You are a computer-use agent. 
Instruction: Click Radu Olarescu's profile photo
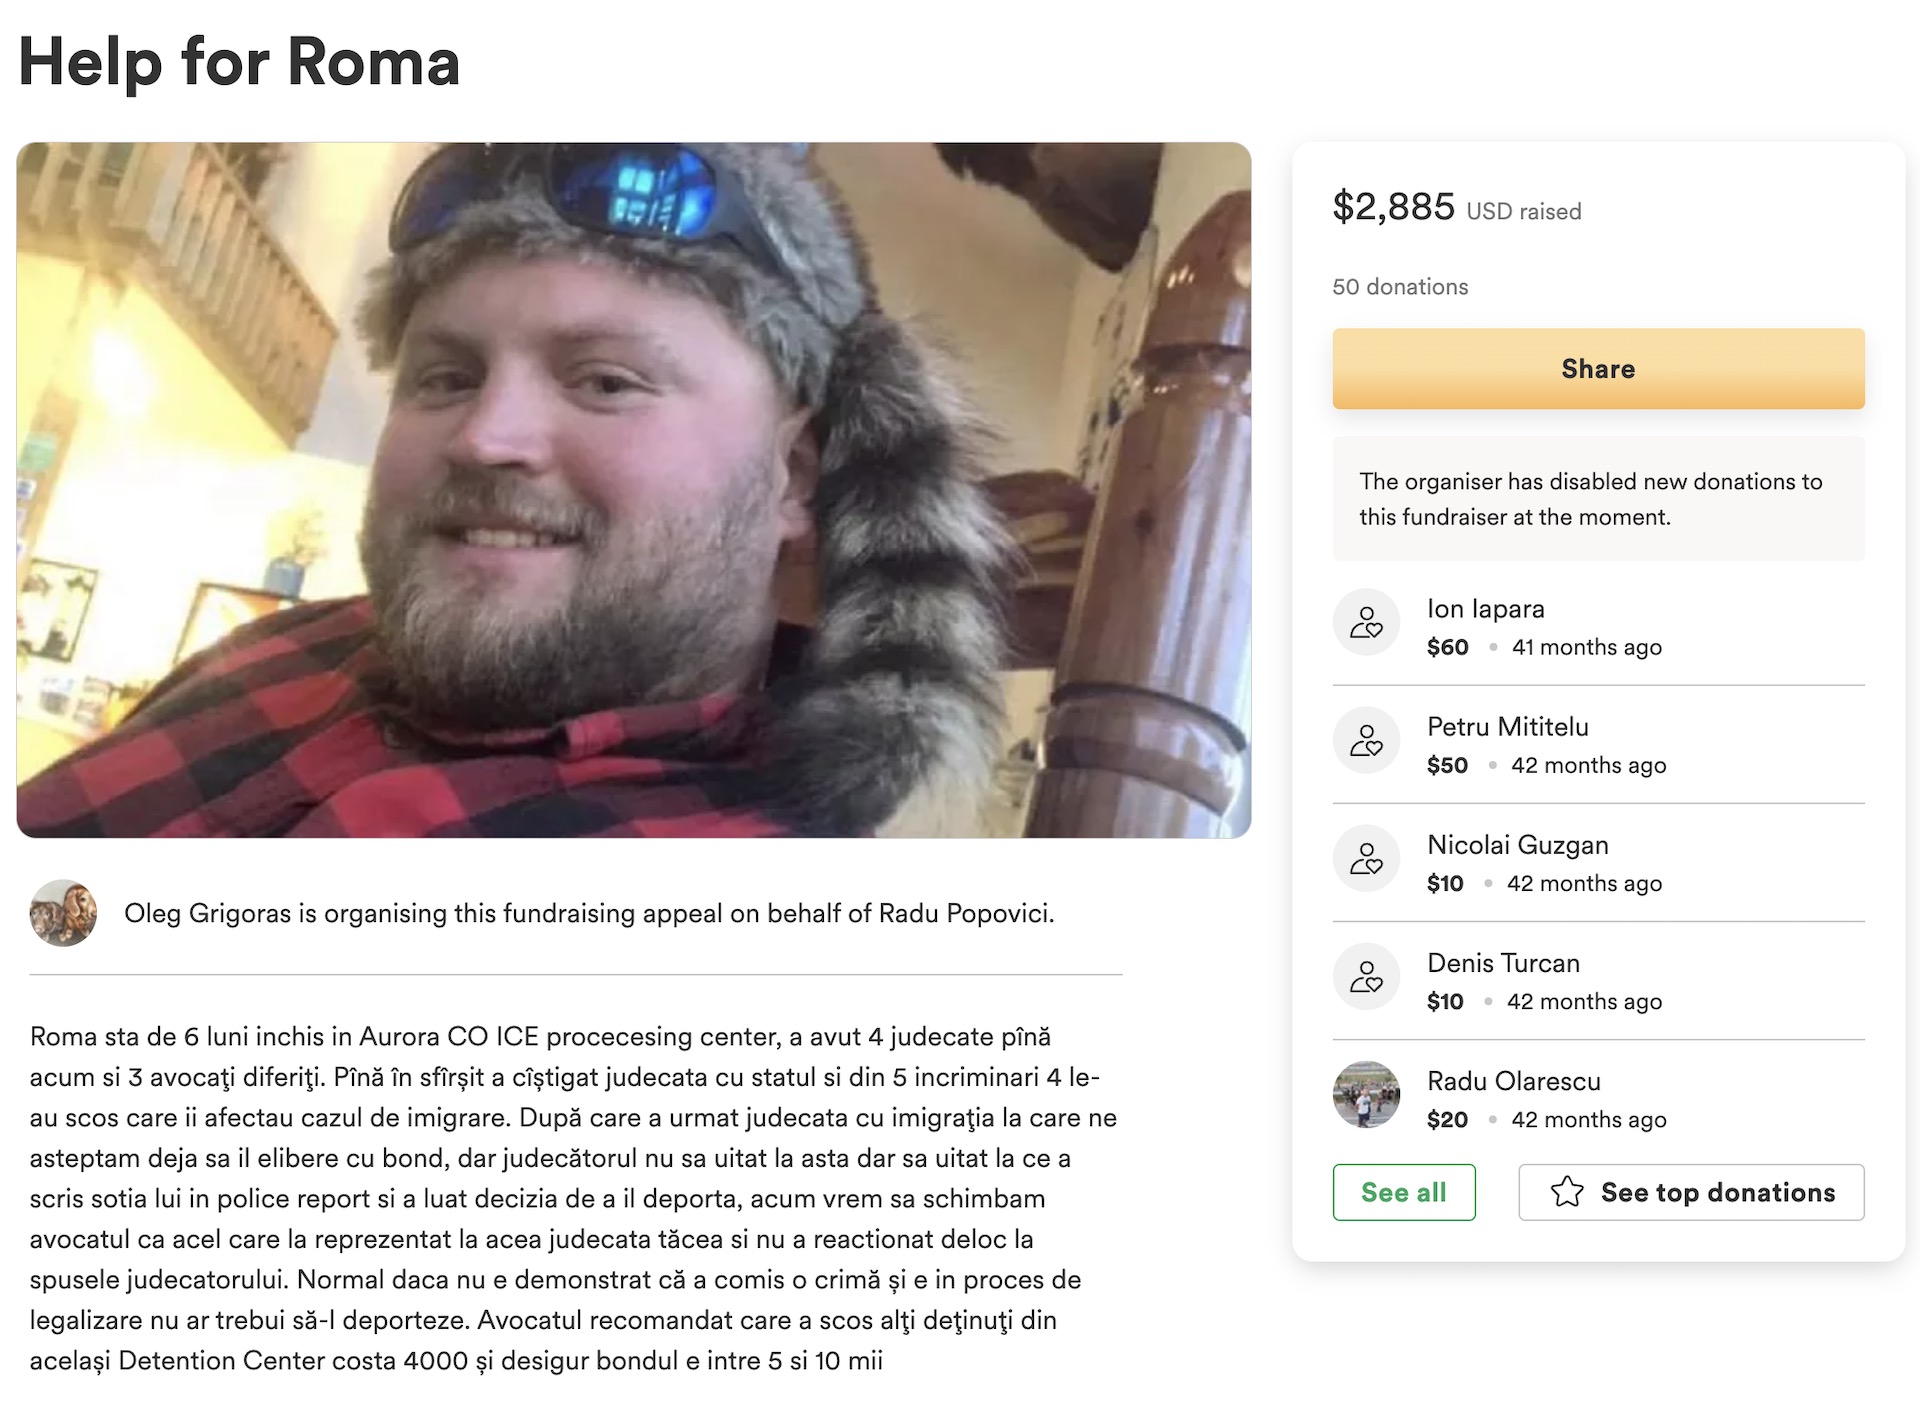[1366, 1094]
